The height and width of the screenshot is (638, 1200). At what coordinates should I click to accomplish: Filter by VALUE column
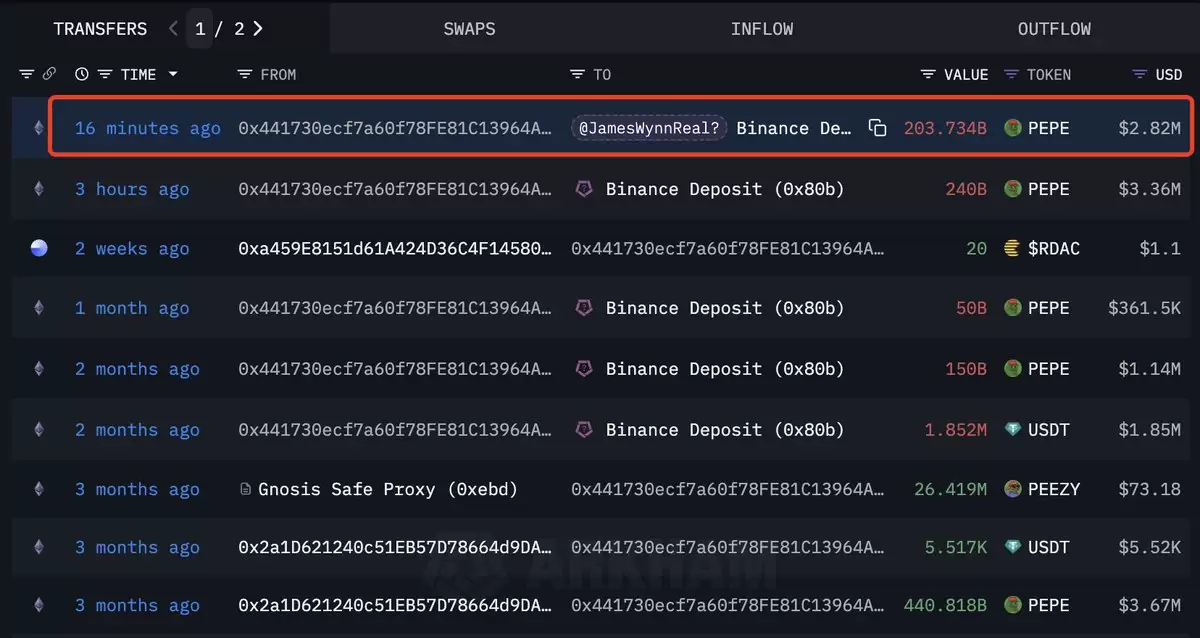pyautogui.click(x=929, y=75)
